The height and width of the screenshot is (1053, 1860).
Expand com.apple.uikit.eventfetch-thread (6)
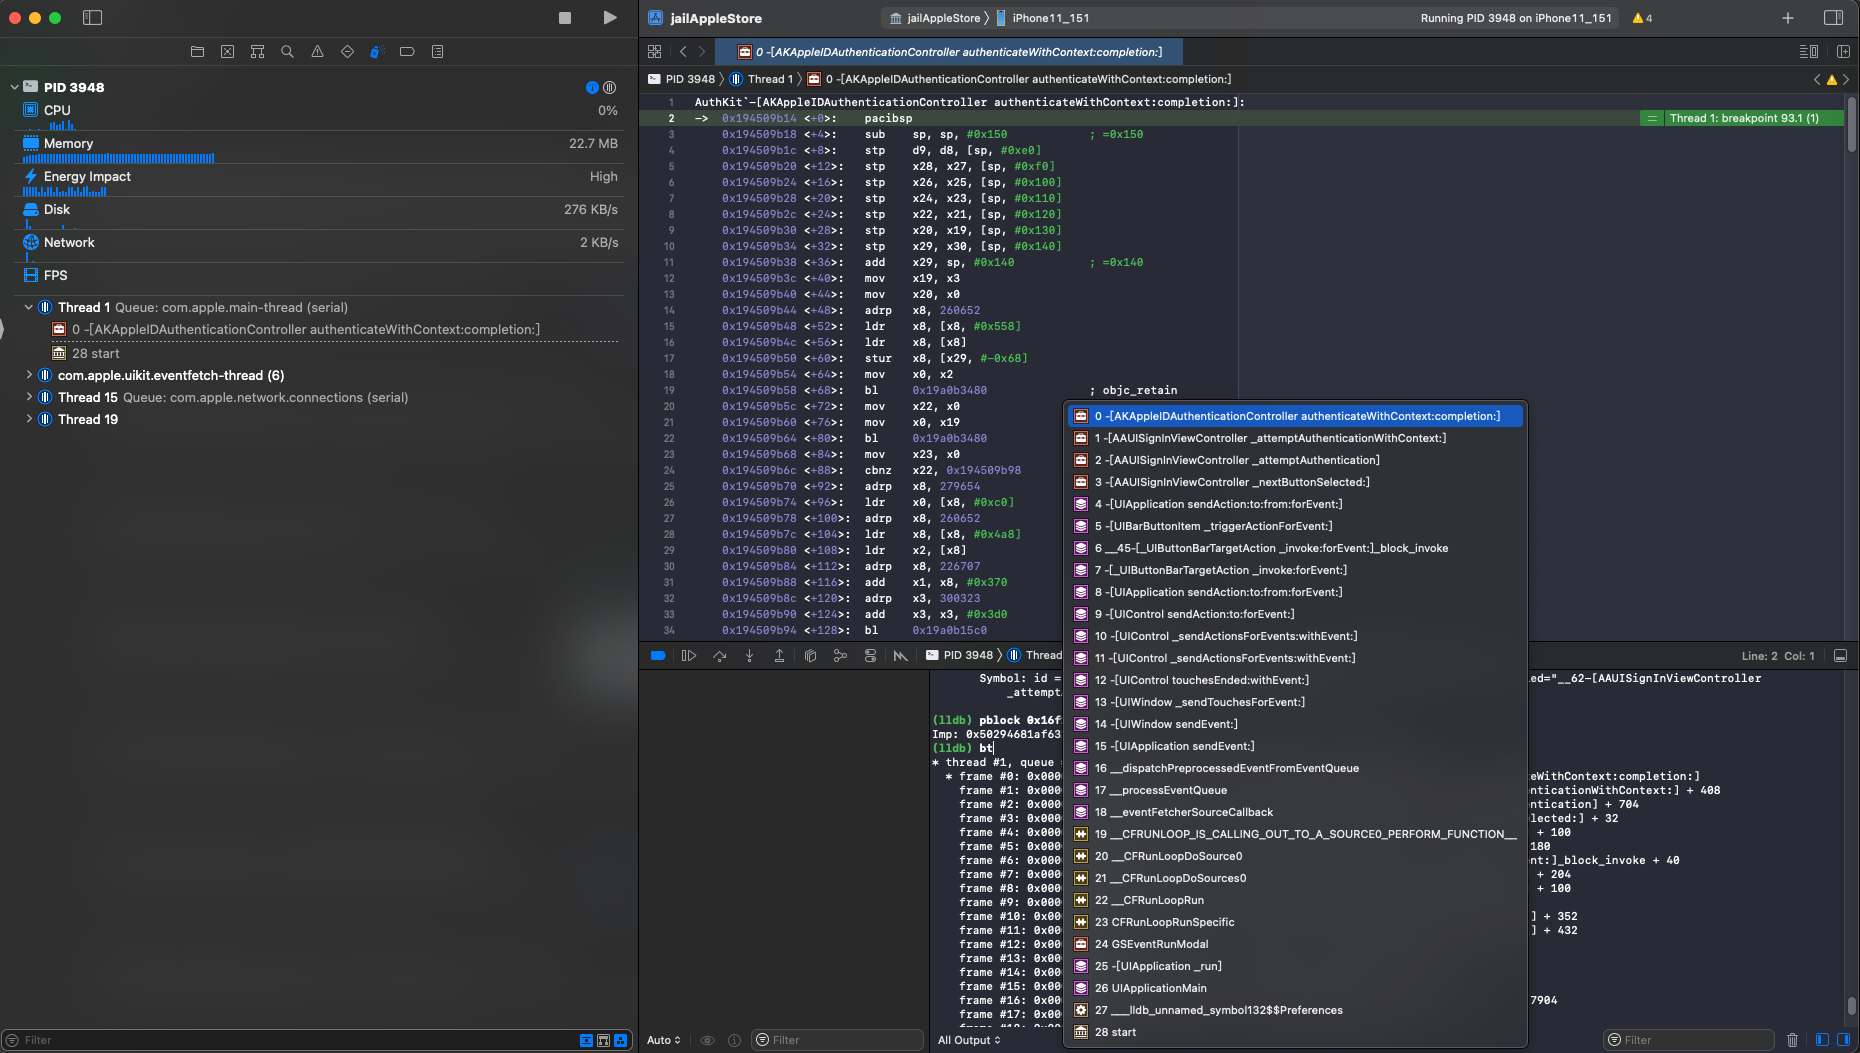28,375
